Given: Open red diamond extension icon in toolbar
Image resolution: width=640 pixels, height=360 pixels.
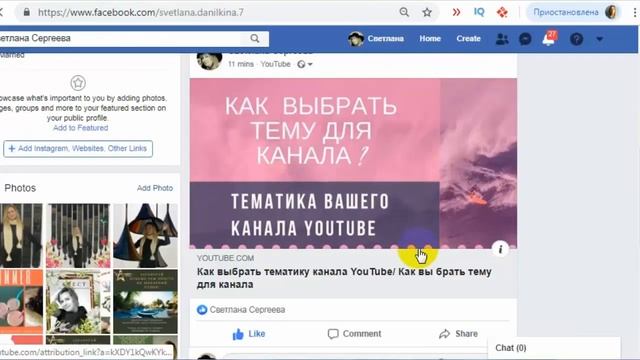Looking at the screenshot, I should 502,12.
